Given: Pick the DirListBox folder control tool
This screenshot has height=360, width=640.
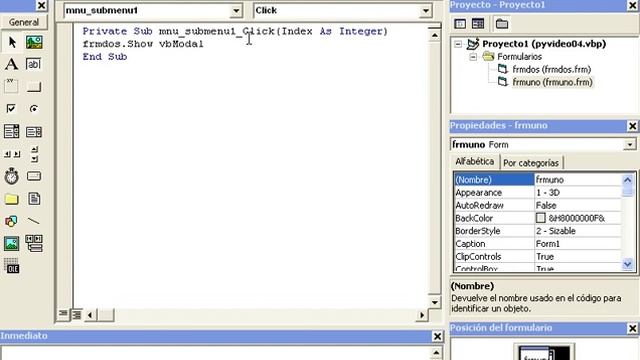Looking at the screenshot, I should 11,199.
